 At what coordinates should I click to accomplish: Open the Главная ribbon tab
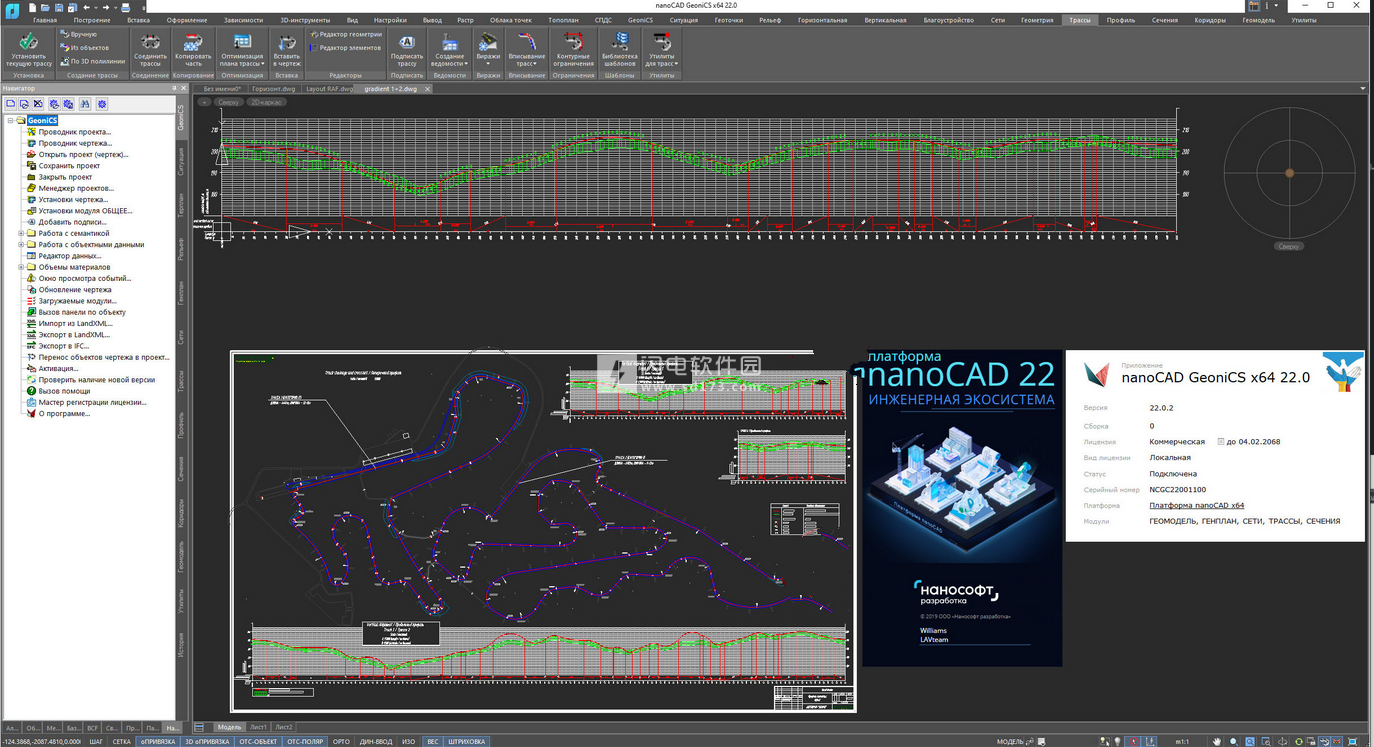coord(45,20)
